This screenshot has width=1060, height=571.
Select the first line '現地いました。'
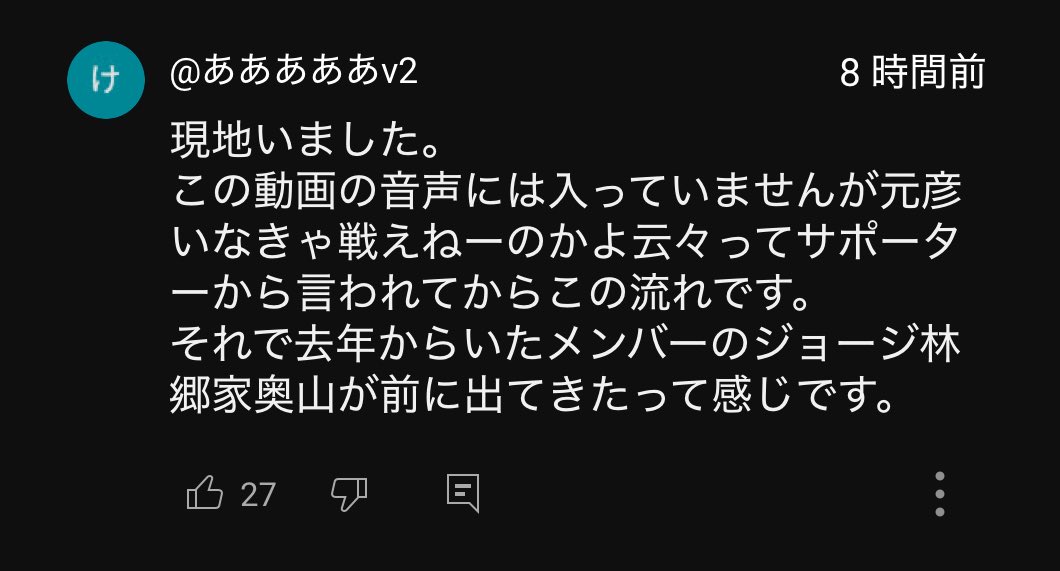pyautogui.click(x=306, y=140)
